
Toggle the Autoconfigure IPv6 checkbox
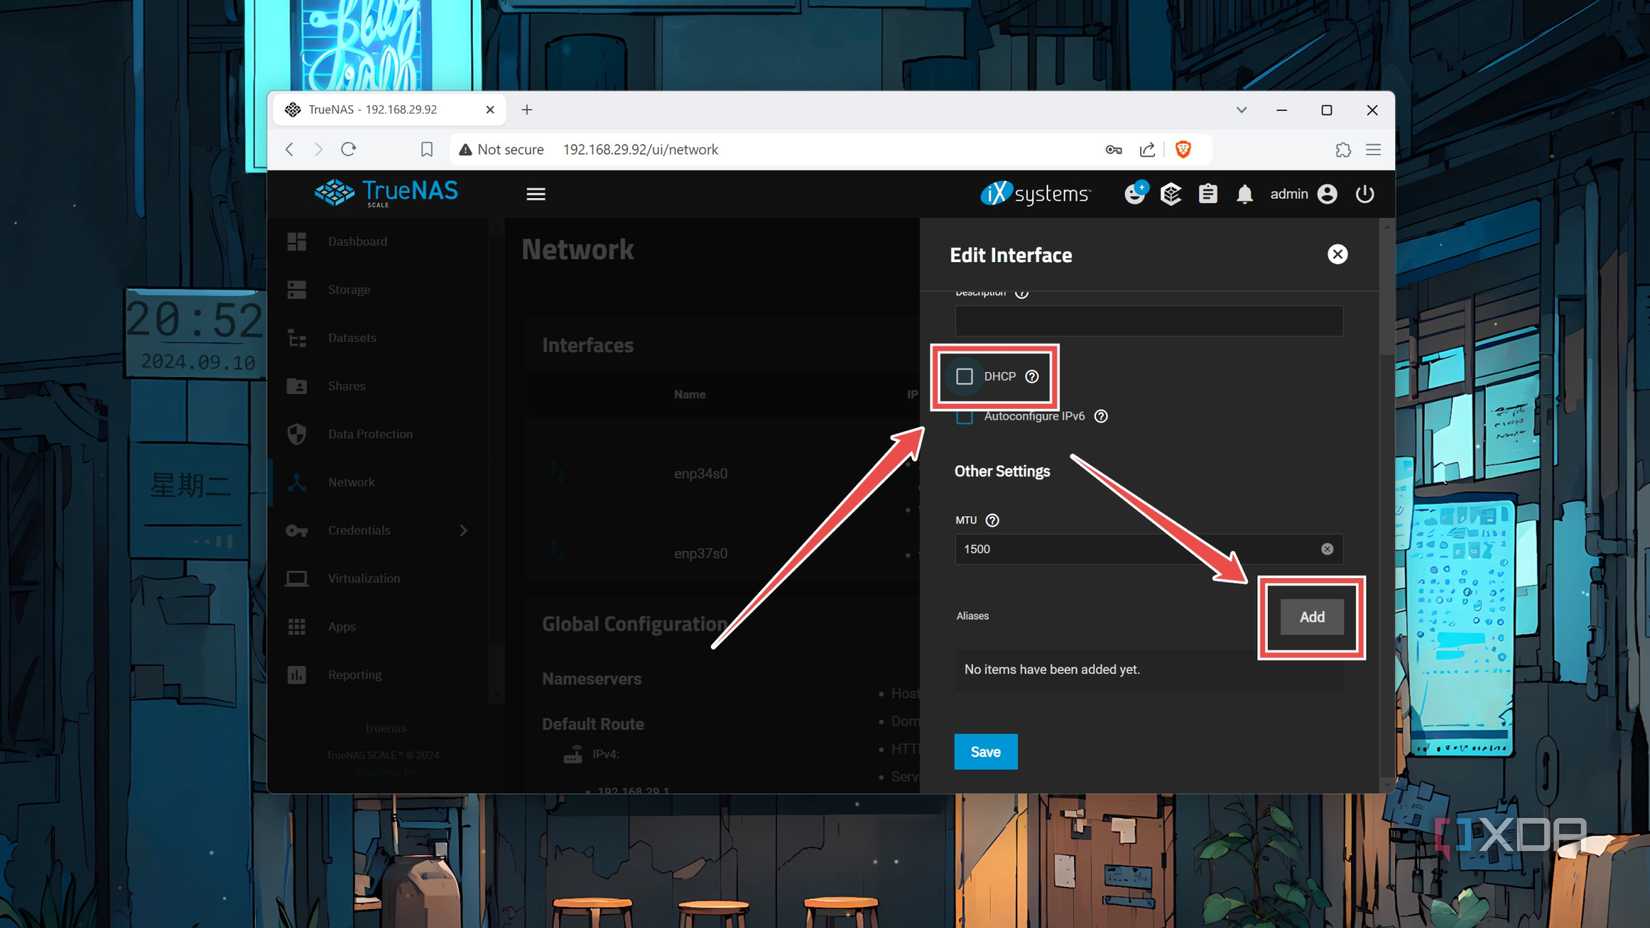tap(964, 416)
